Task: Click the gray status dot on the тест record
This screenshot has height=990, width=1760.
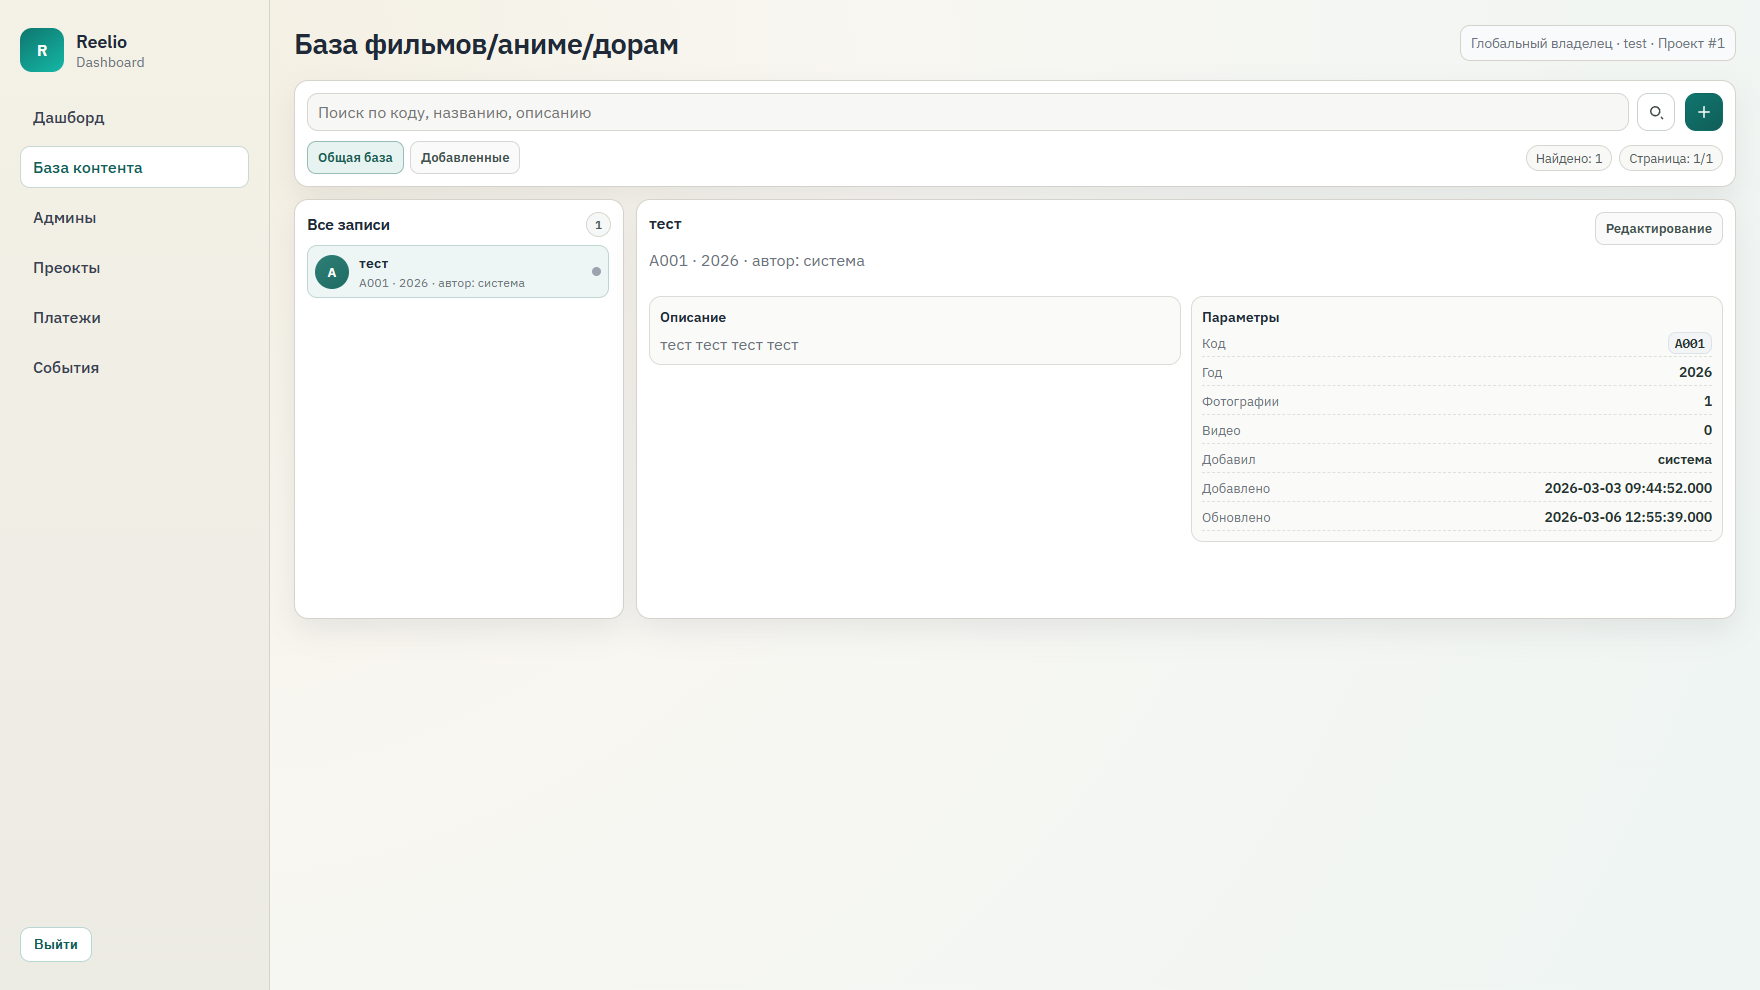Action: [596, 272]
